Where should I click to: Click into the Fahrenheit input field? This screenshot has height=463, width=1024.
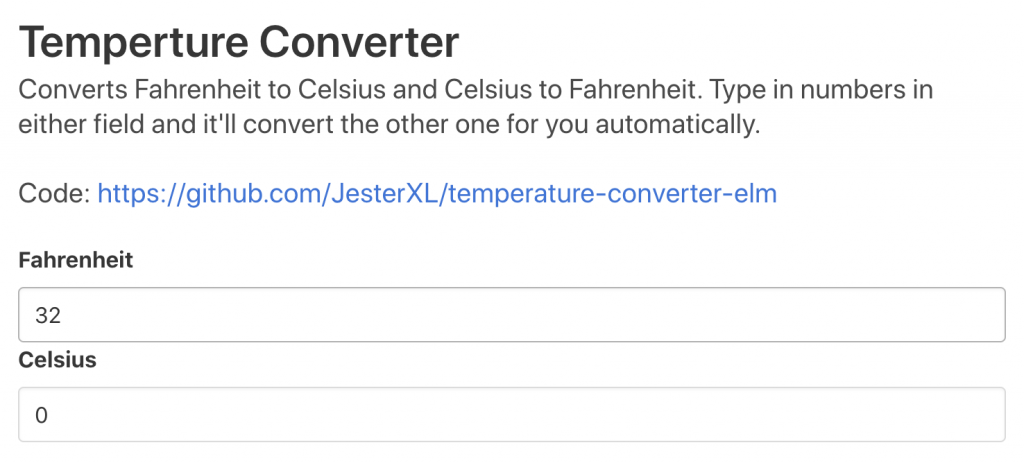(512, 316)
